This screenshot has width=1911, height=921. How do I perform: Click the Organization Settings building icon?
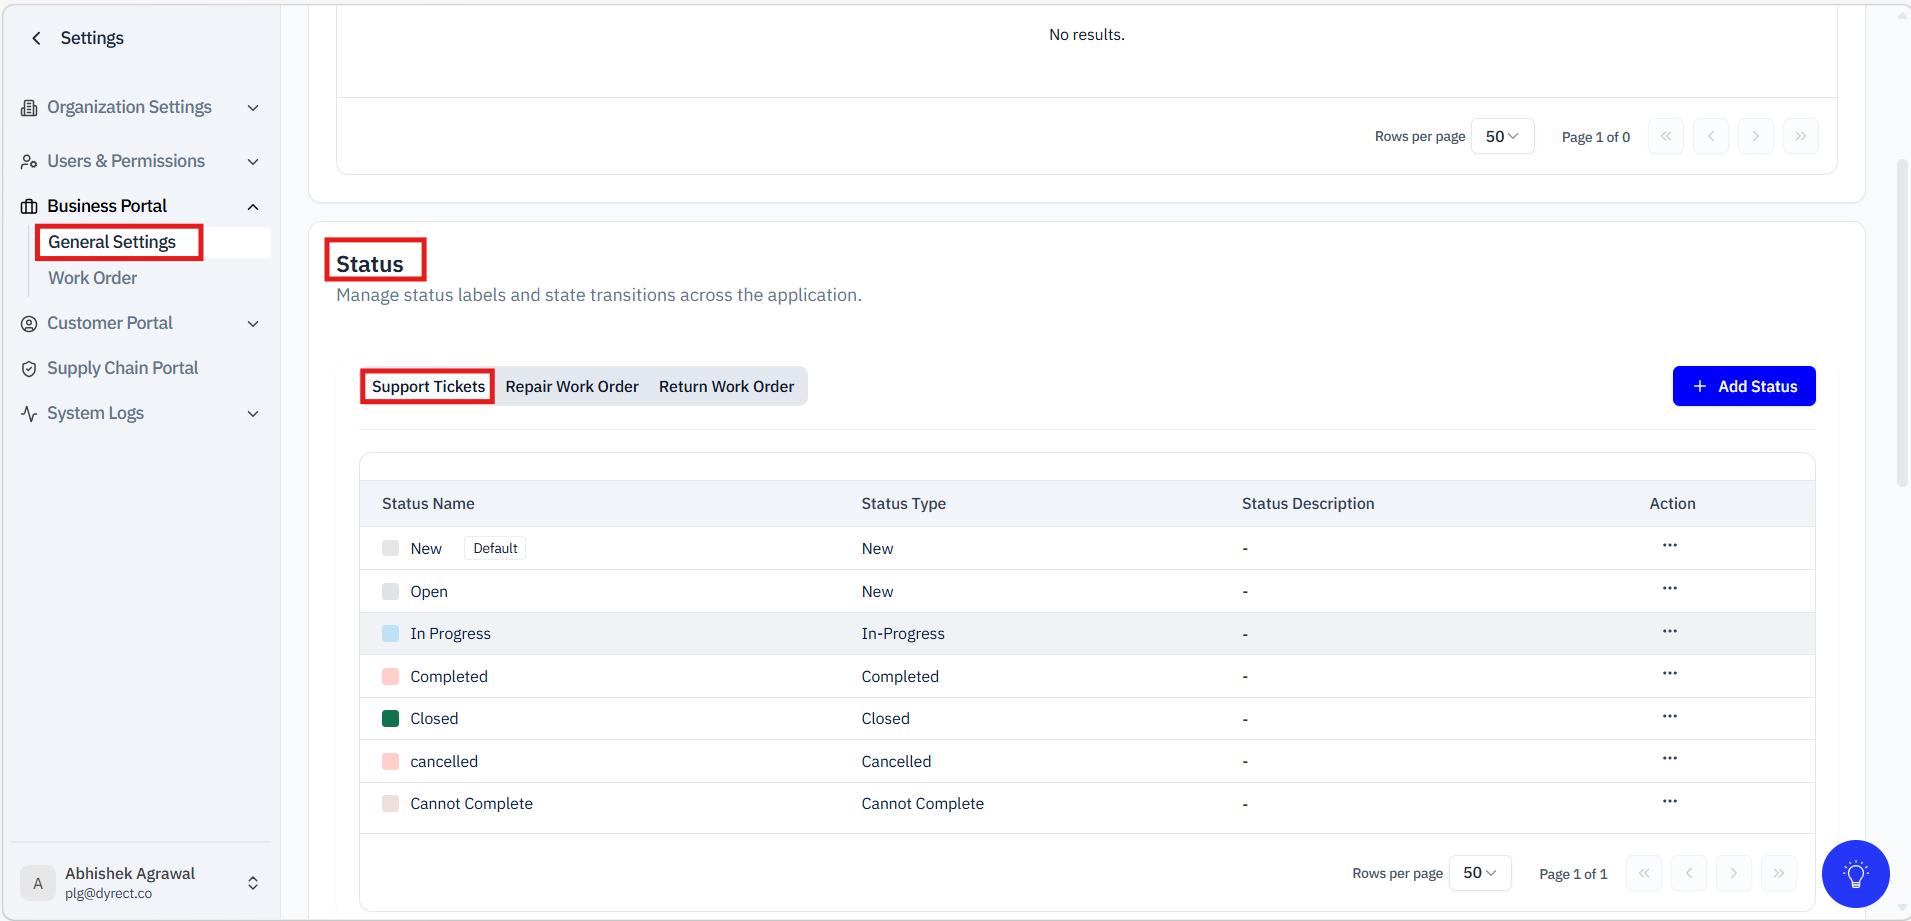pos(29,108)
